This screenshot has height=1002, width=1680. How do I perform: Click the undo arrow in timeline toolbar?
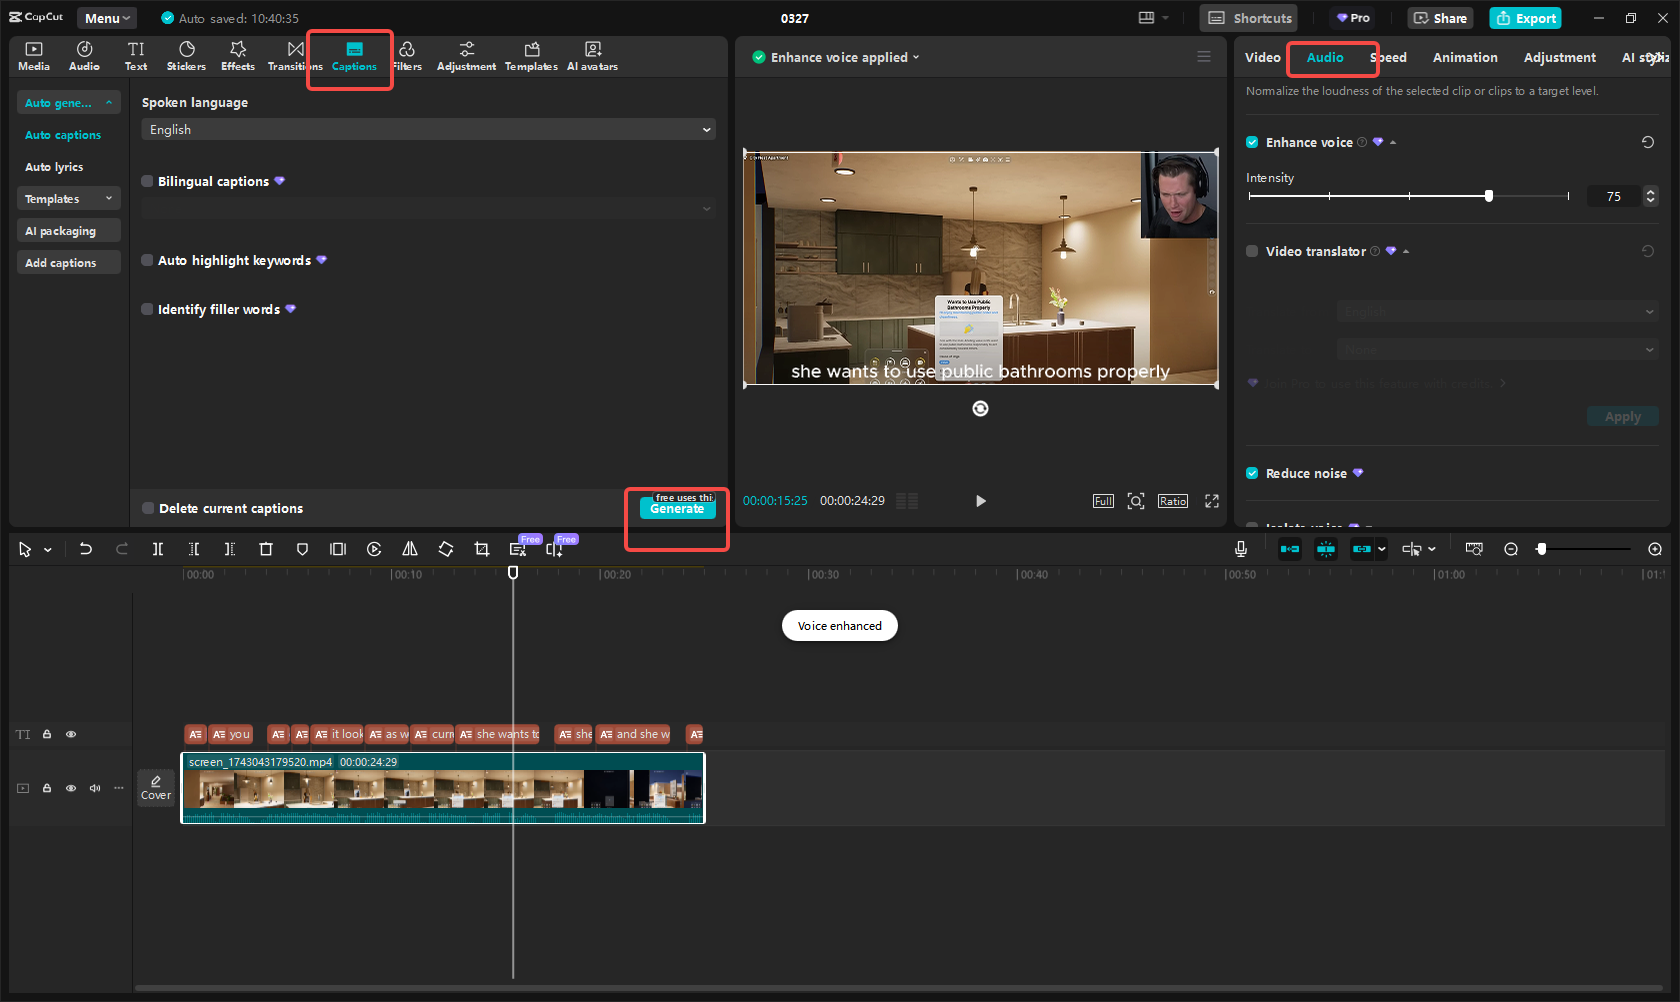point(86,549)
